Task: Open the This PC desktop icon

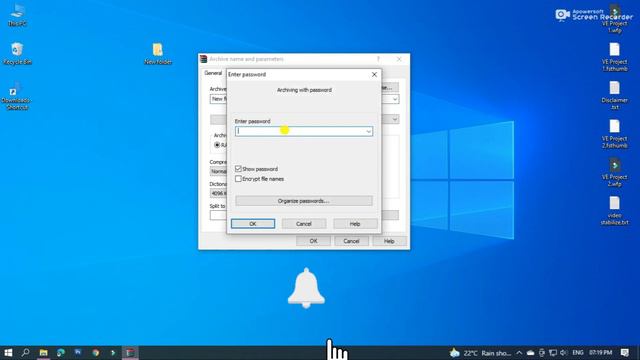Action: pos(17,16)
